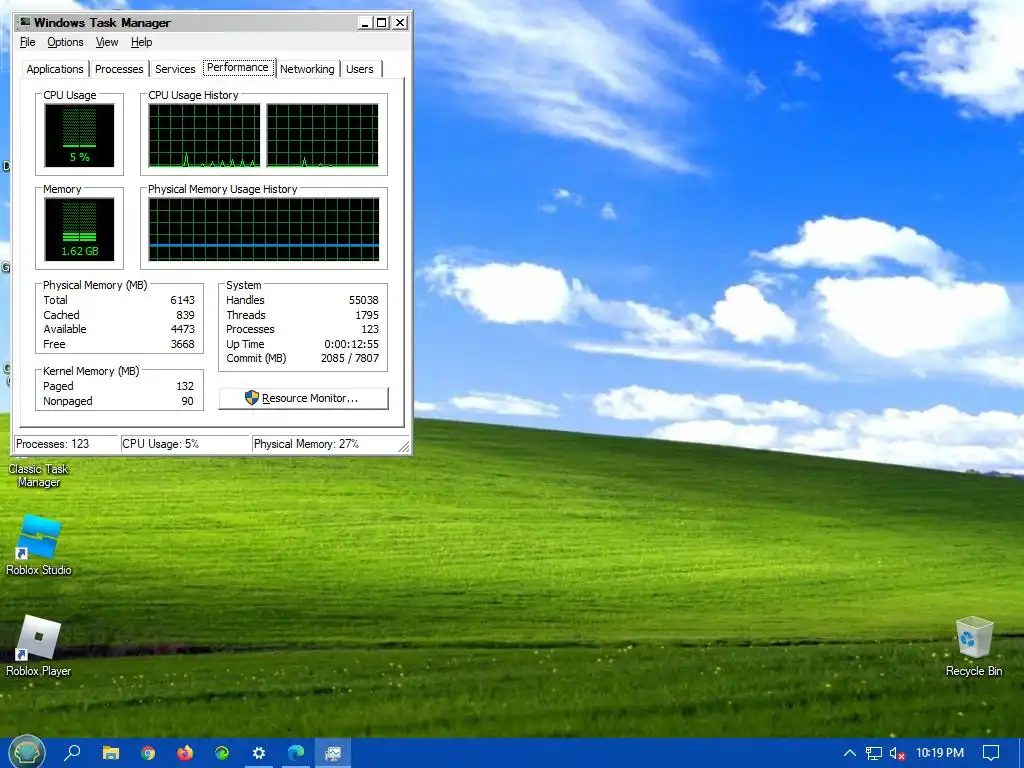The height and width of the screenshot is (768, 1024).
Task: Click the right CPU Usage History graph
Action: [x=322, y=135]
